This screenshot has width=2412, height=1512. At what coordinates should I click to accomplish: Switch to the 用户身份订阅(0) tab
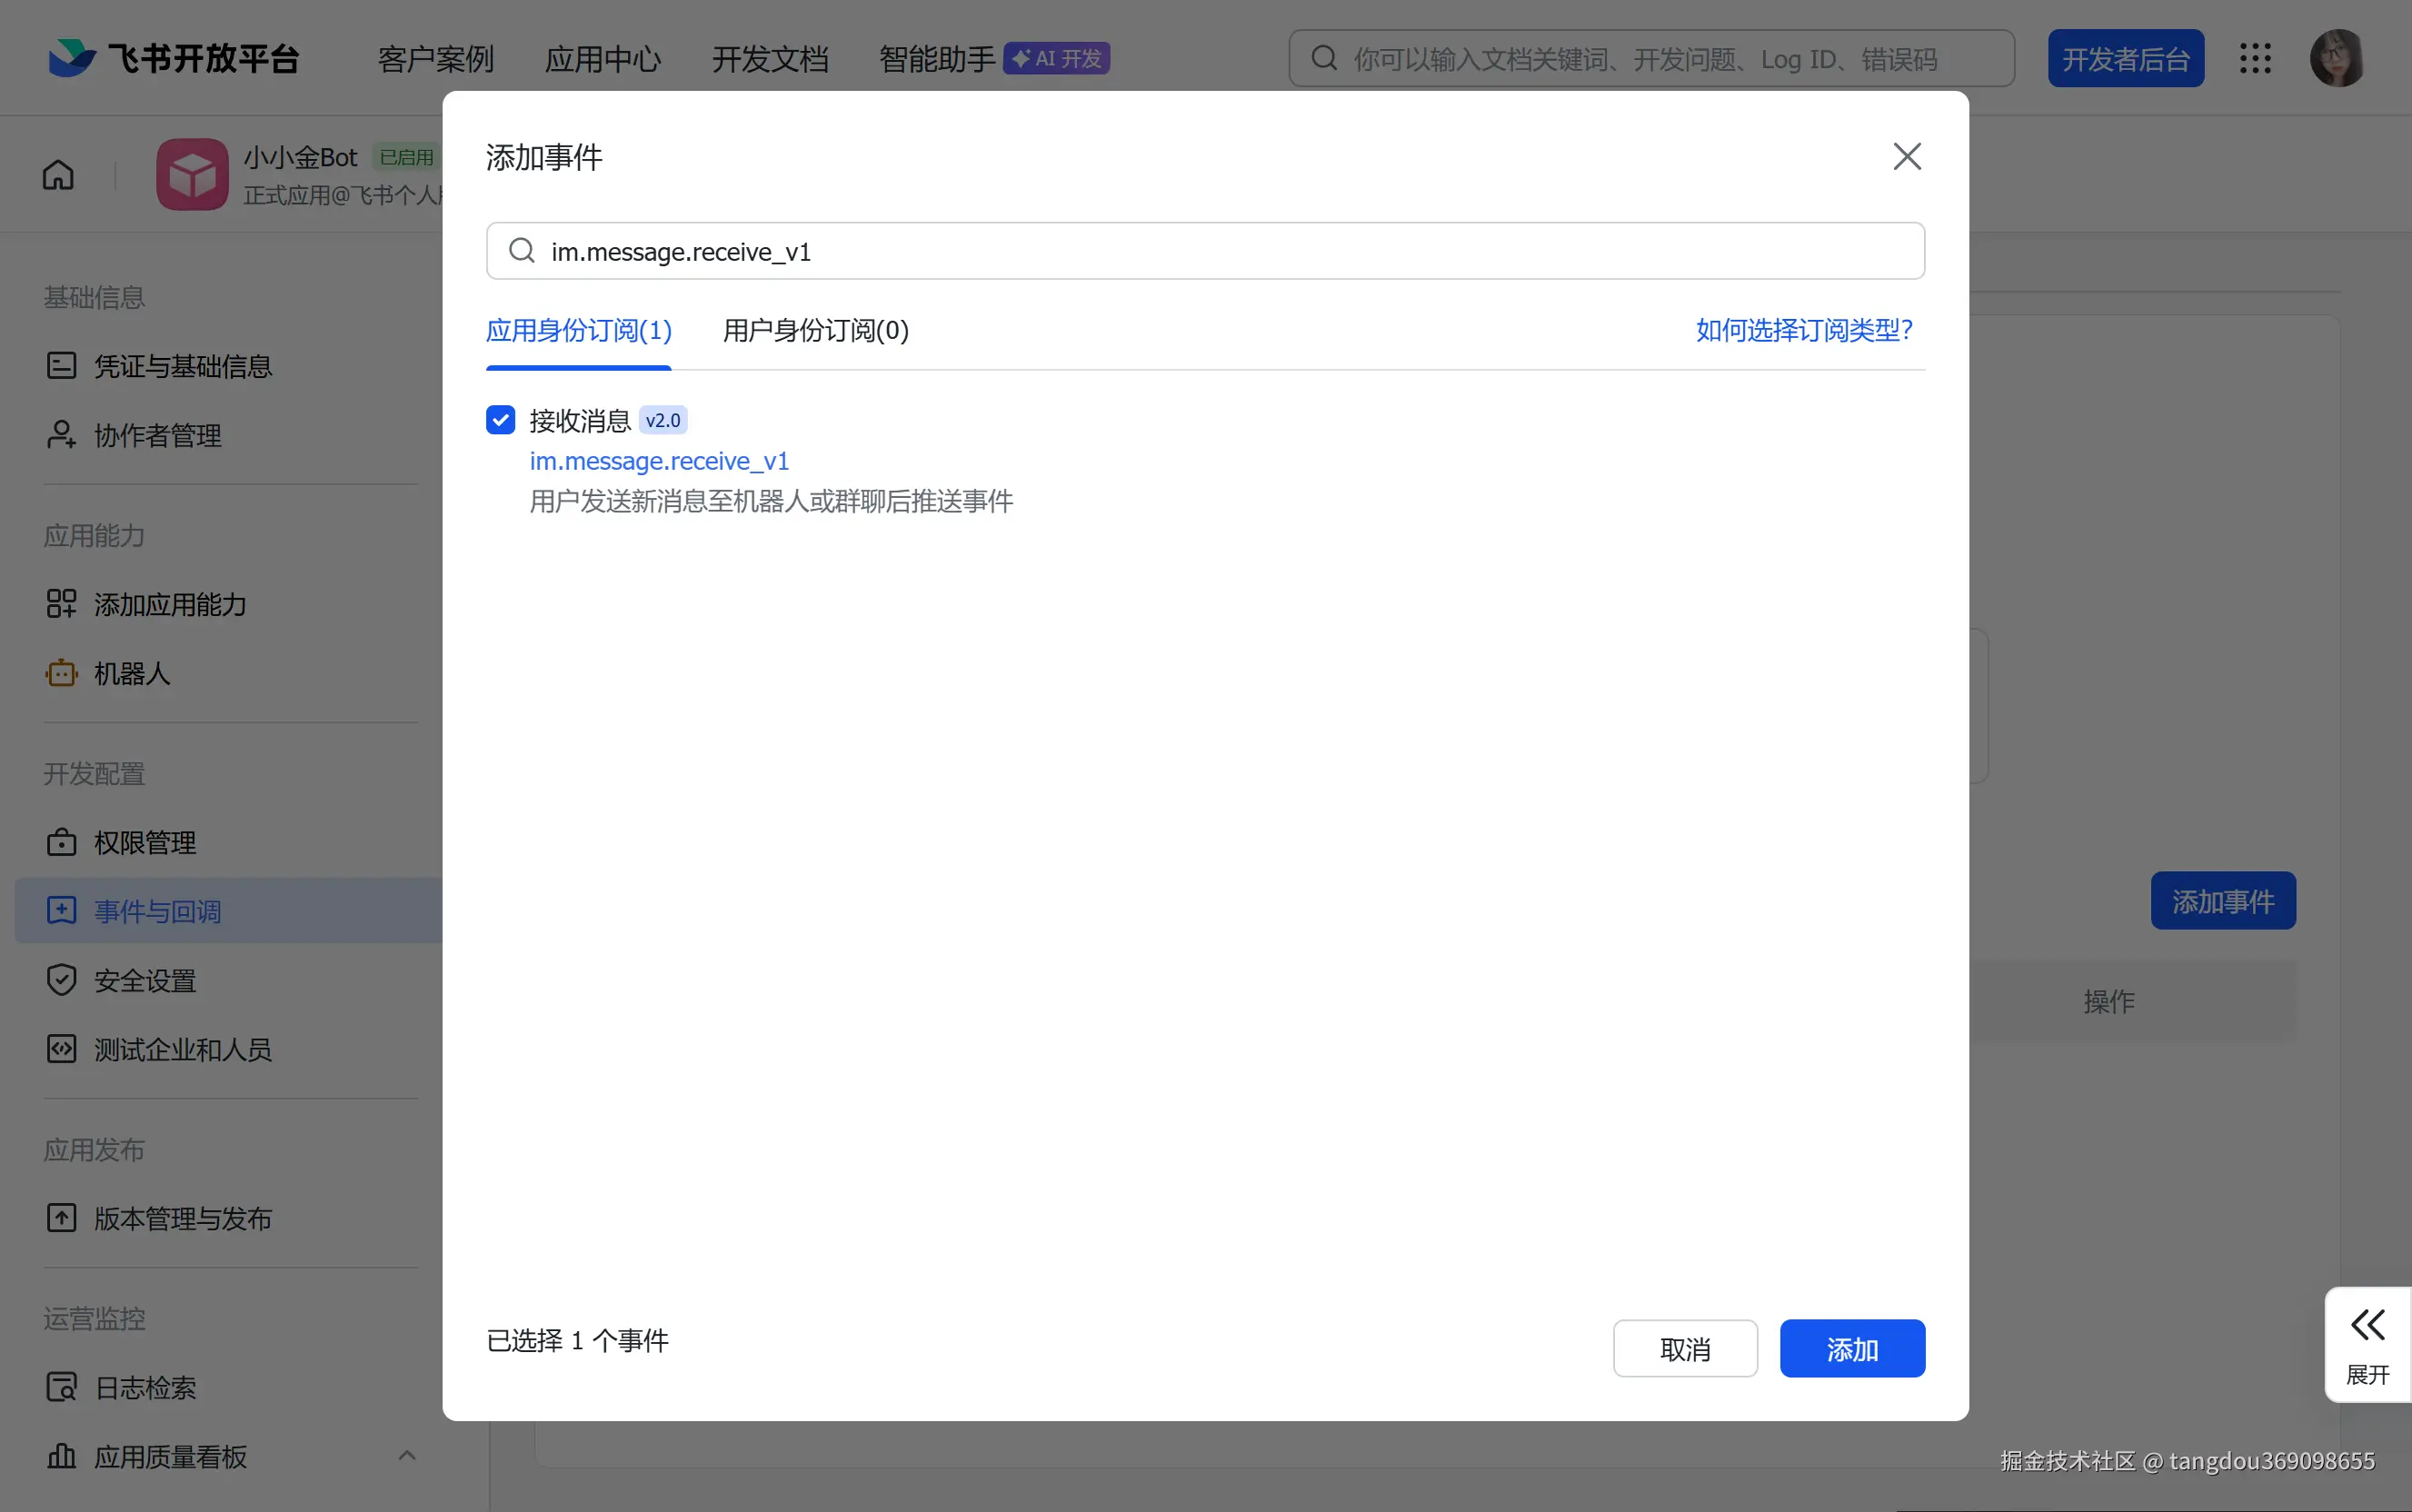pyautogui.click(x=815, y=330)
